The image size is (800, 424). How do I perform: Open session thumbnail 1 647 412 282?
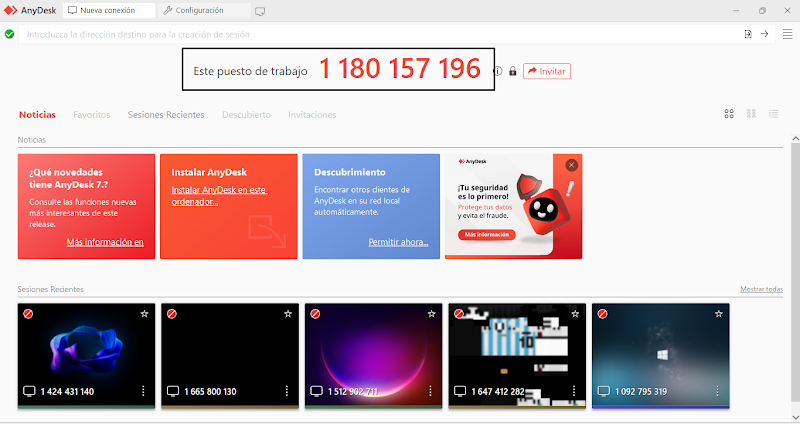pos(517,356)
